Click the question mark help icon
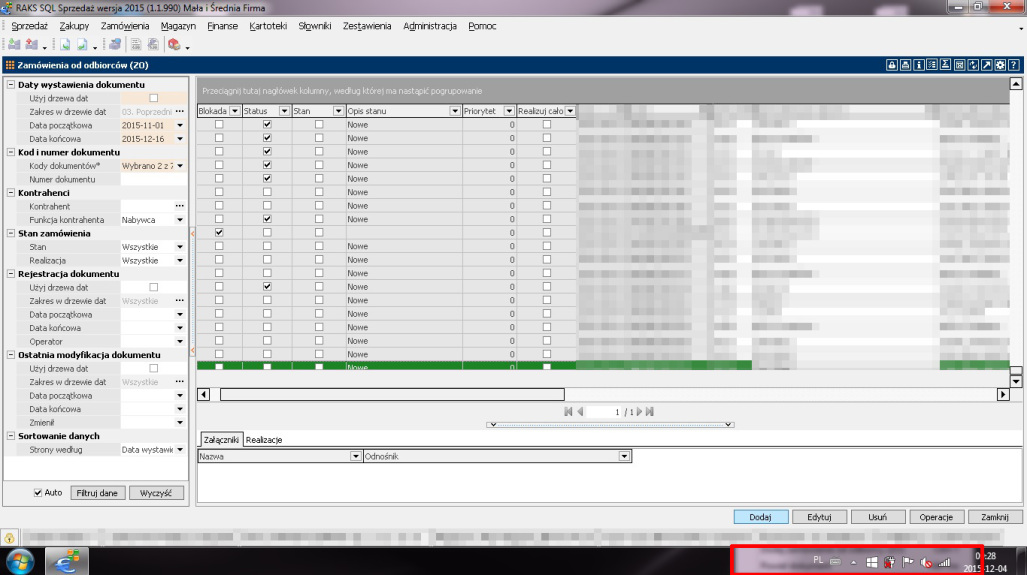 1014,65
